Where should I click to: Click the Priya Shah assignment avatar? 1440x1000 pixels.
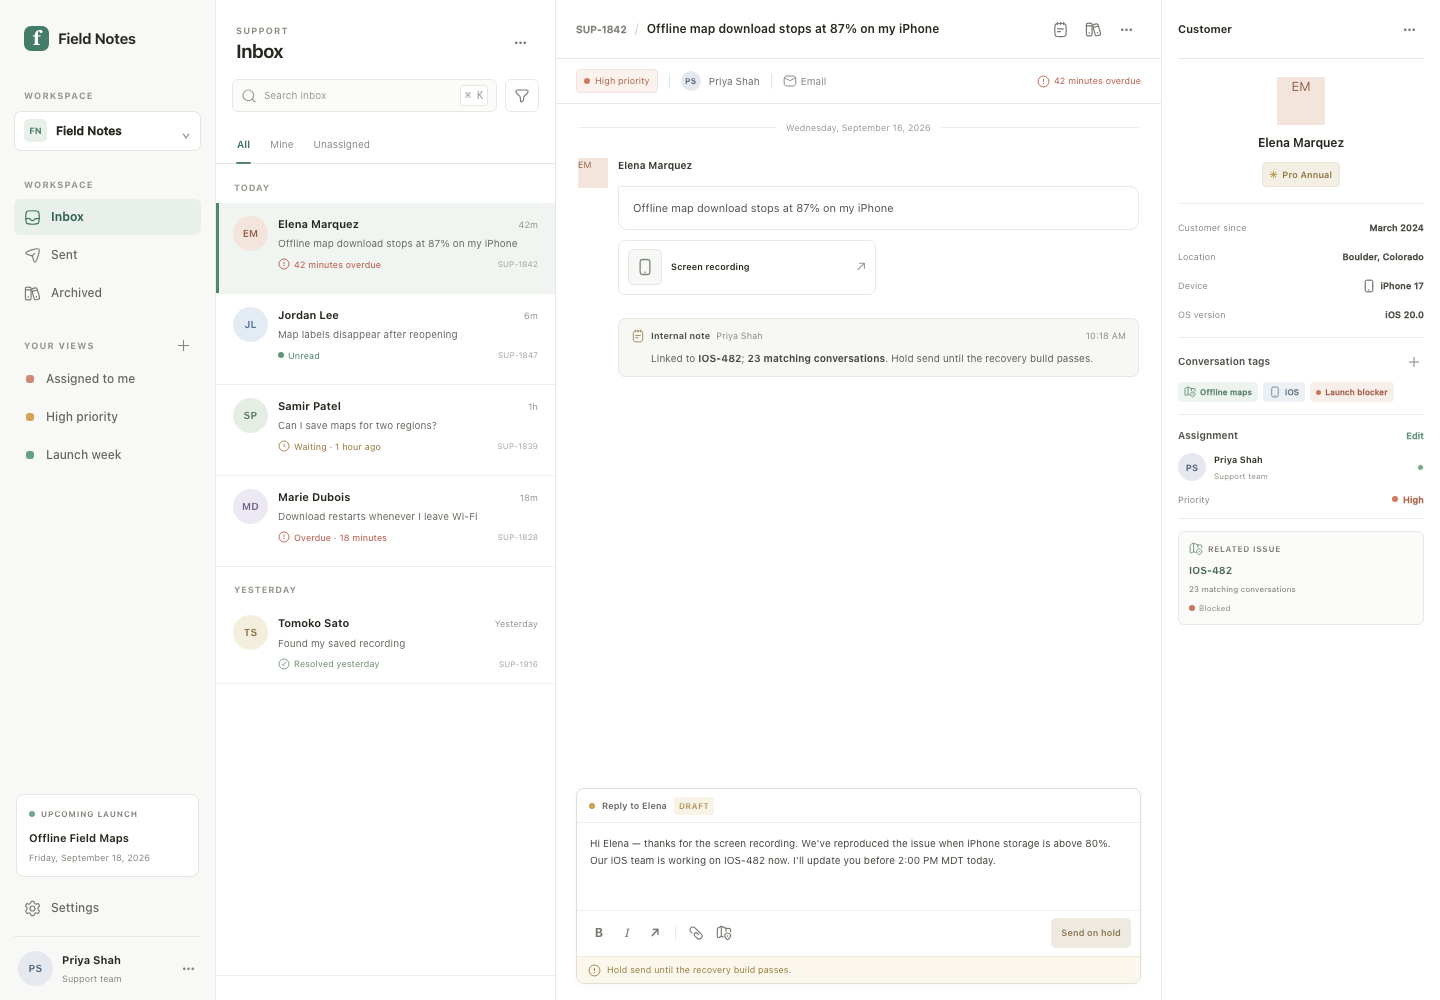click(x=1192, y=468)
